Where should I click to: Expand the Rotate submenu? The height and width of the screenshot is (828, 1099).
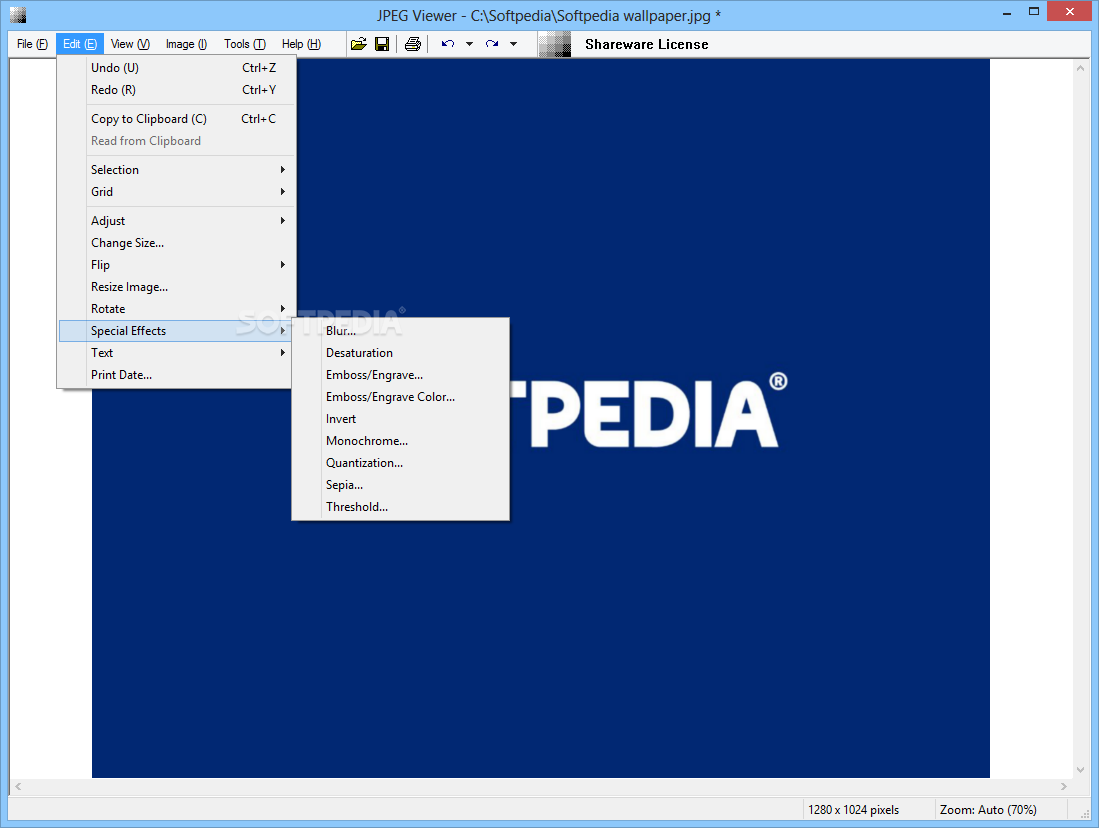coord(177,309)
